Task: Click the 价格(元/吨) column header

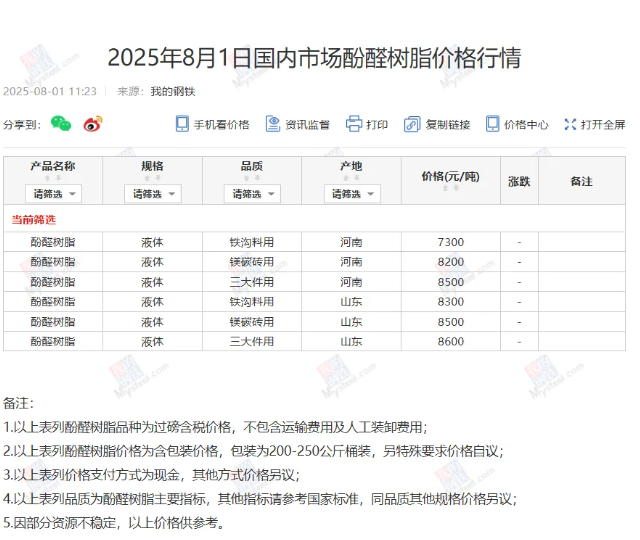Action: (x=450, y=177)
